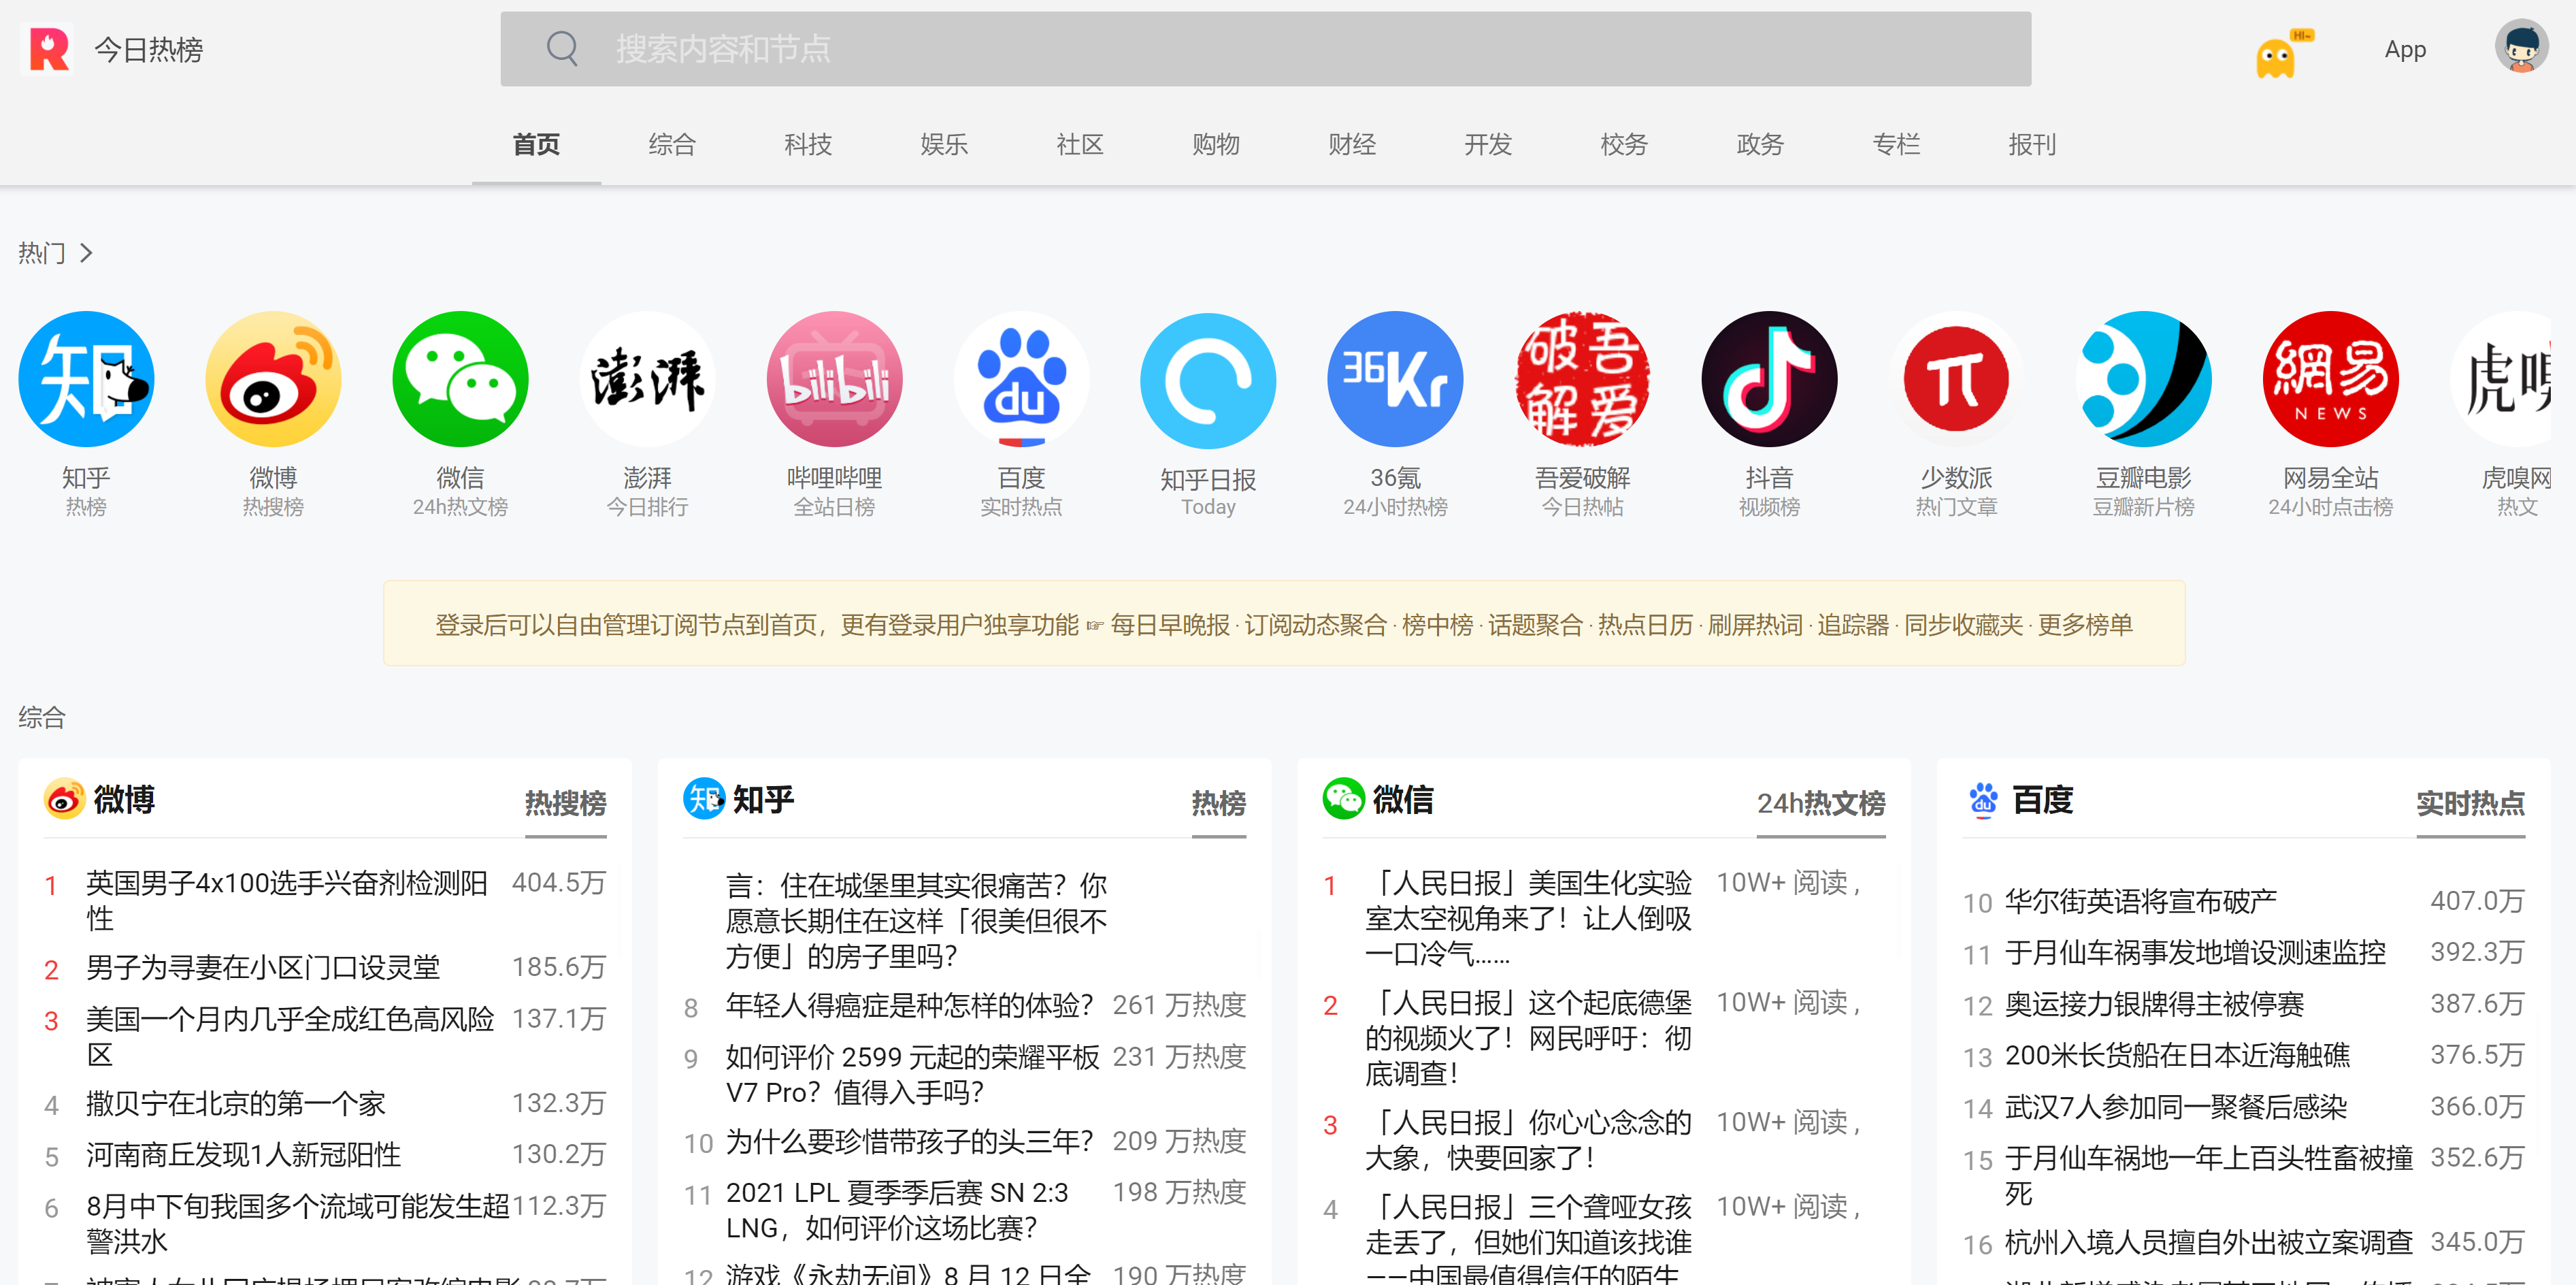
Task: Focus the 搜索内容和节点 search field
Action: [x=1266, y=49]
